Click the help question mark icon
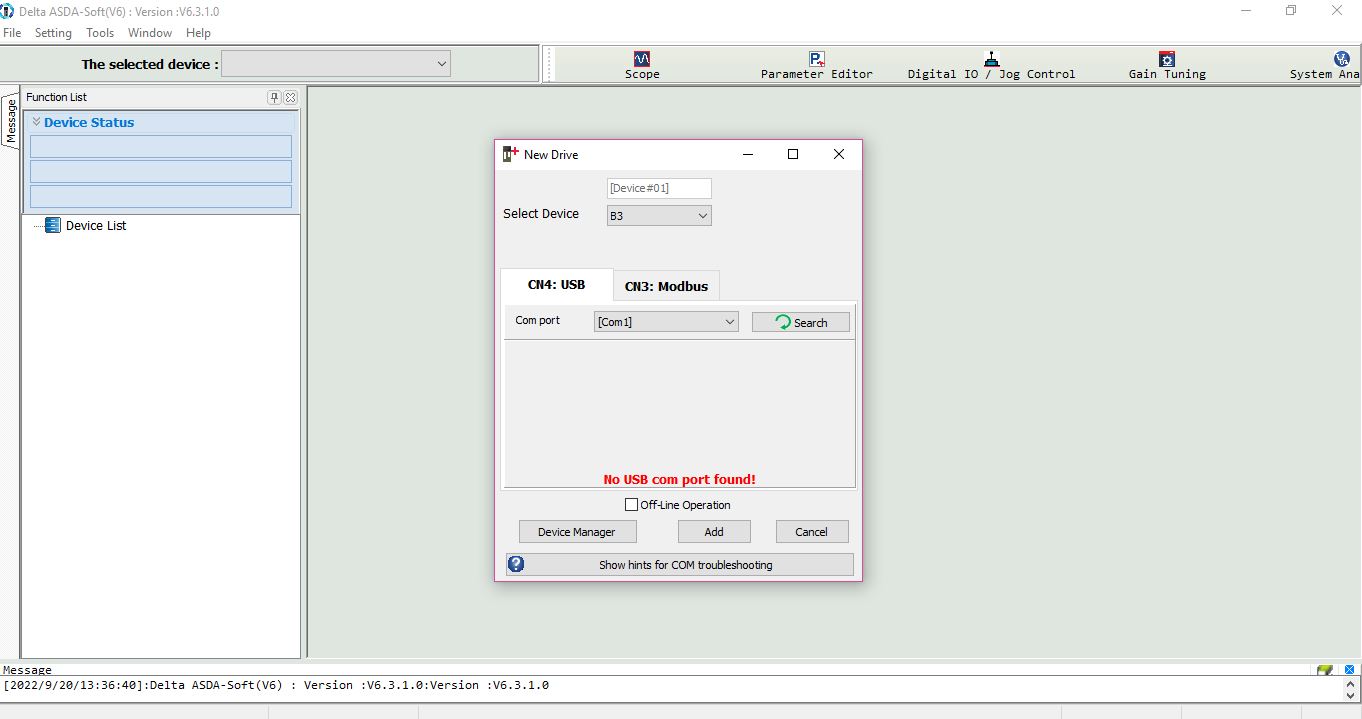 516,564
